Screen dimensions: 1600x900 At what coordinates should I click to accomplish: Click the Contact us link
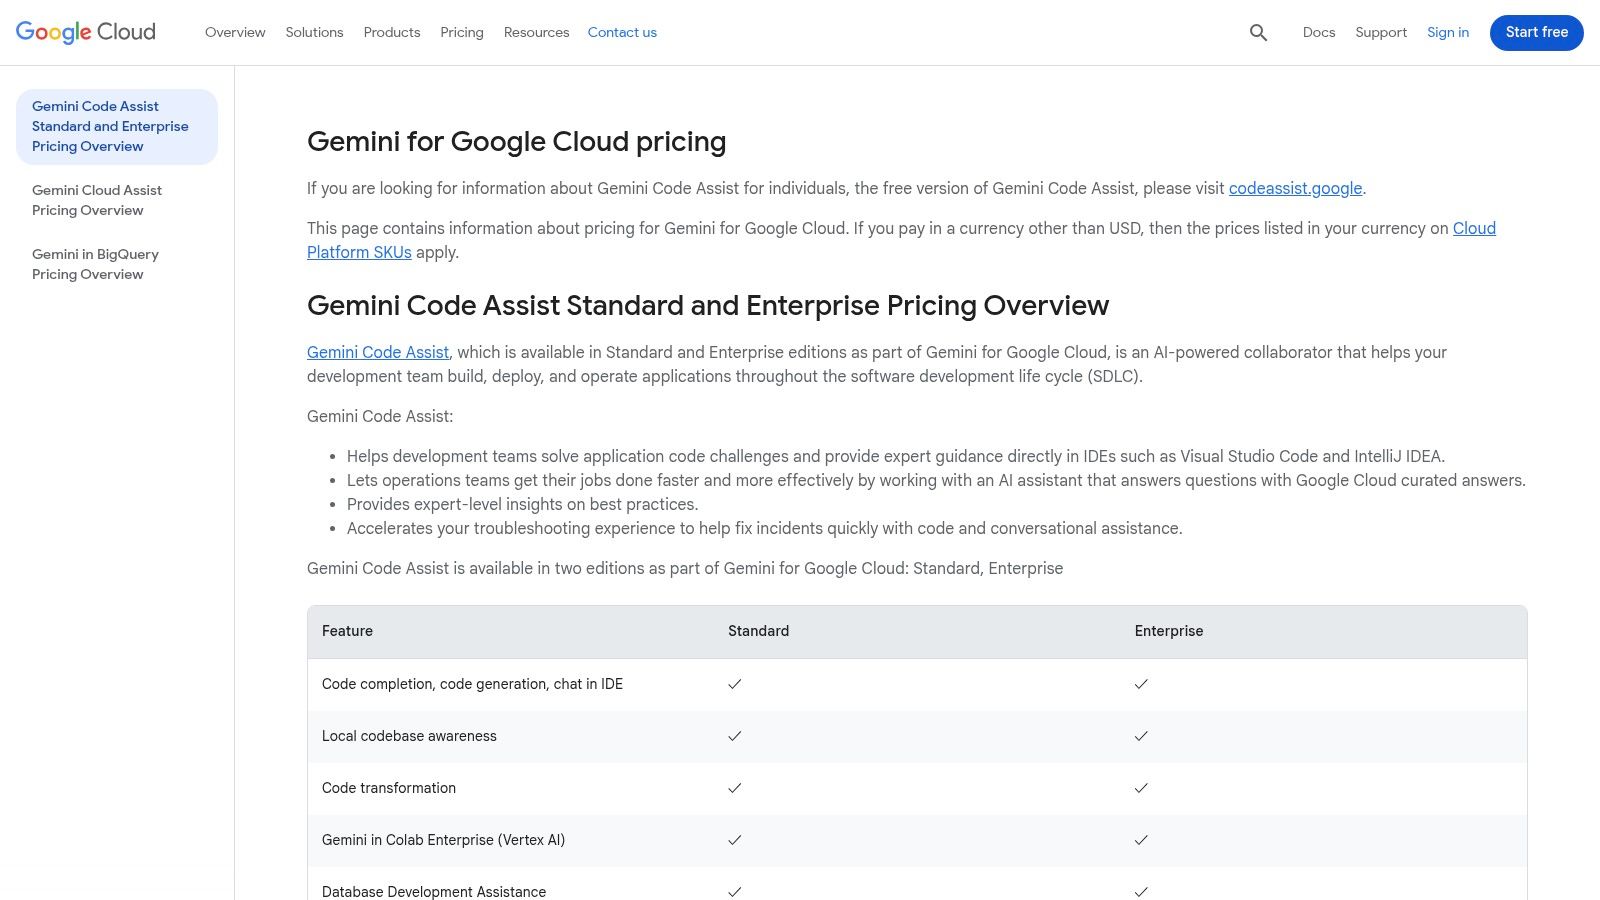click(622, 32)
